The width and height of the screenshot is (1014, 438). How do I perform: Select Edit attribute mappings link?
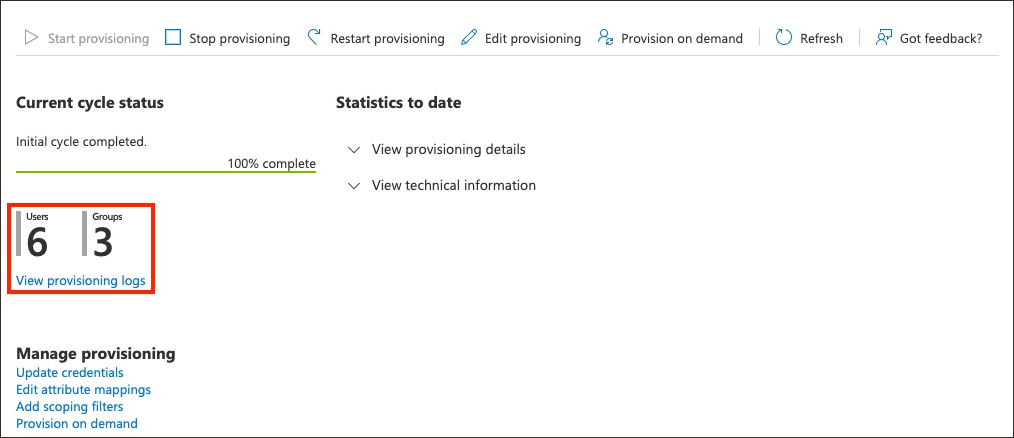tap(83, 390)
